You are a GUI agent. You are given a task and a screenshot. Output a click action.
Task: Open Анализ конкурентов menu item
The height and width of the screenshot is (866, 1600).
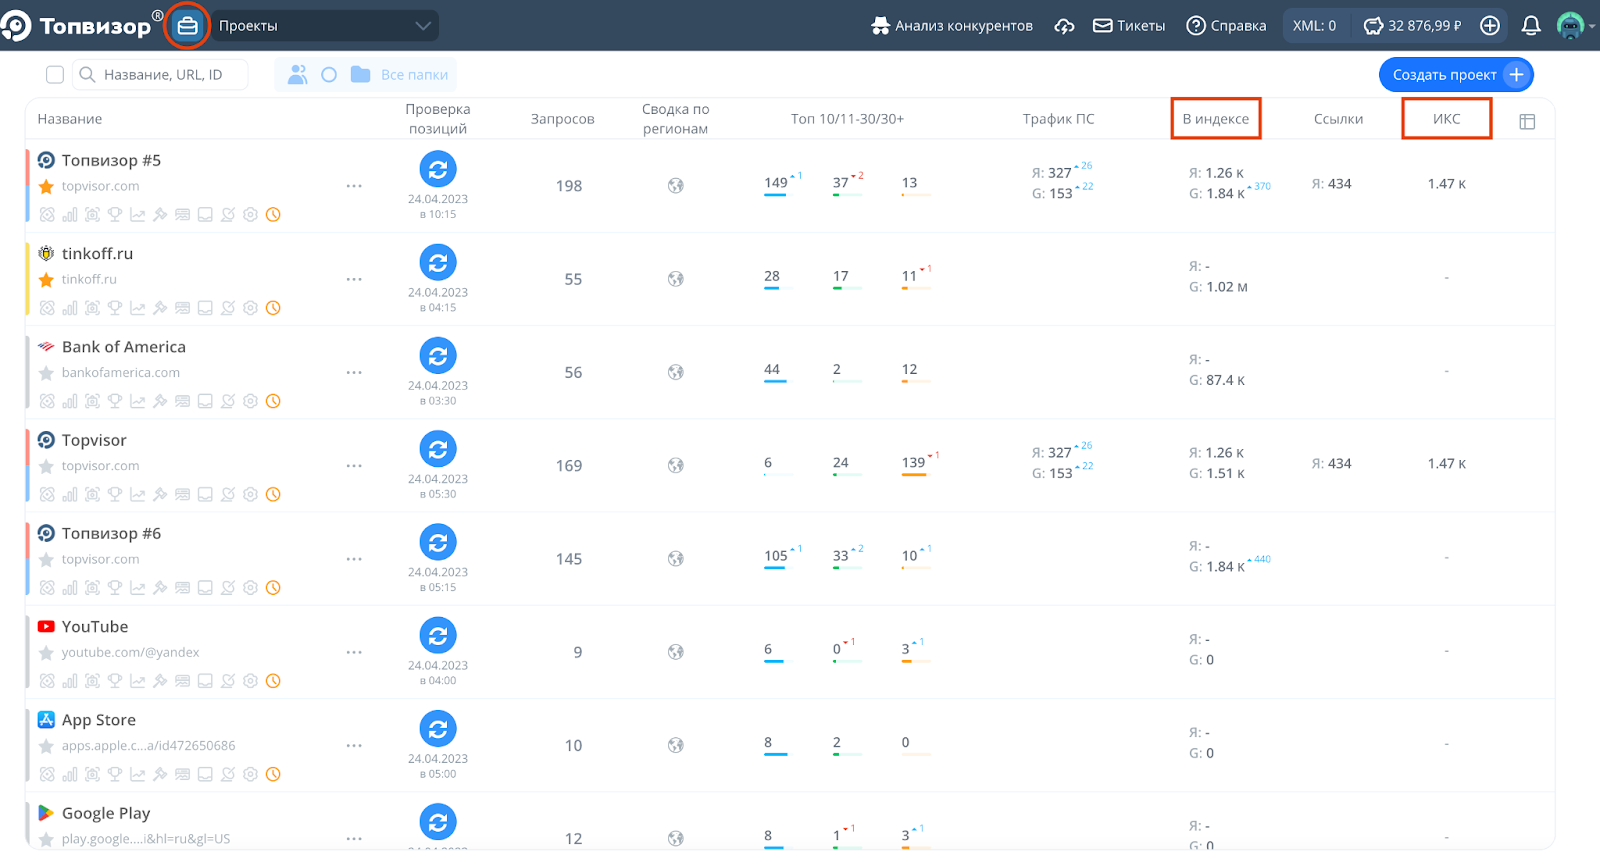click(x=952, y=26)
